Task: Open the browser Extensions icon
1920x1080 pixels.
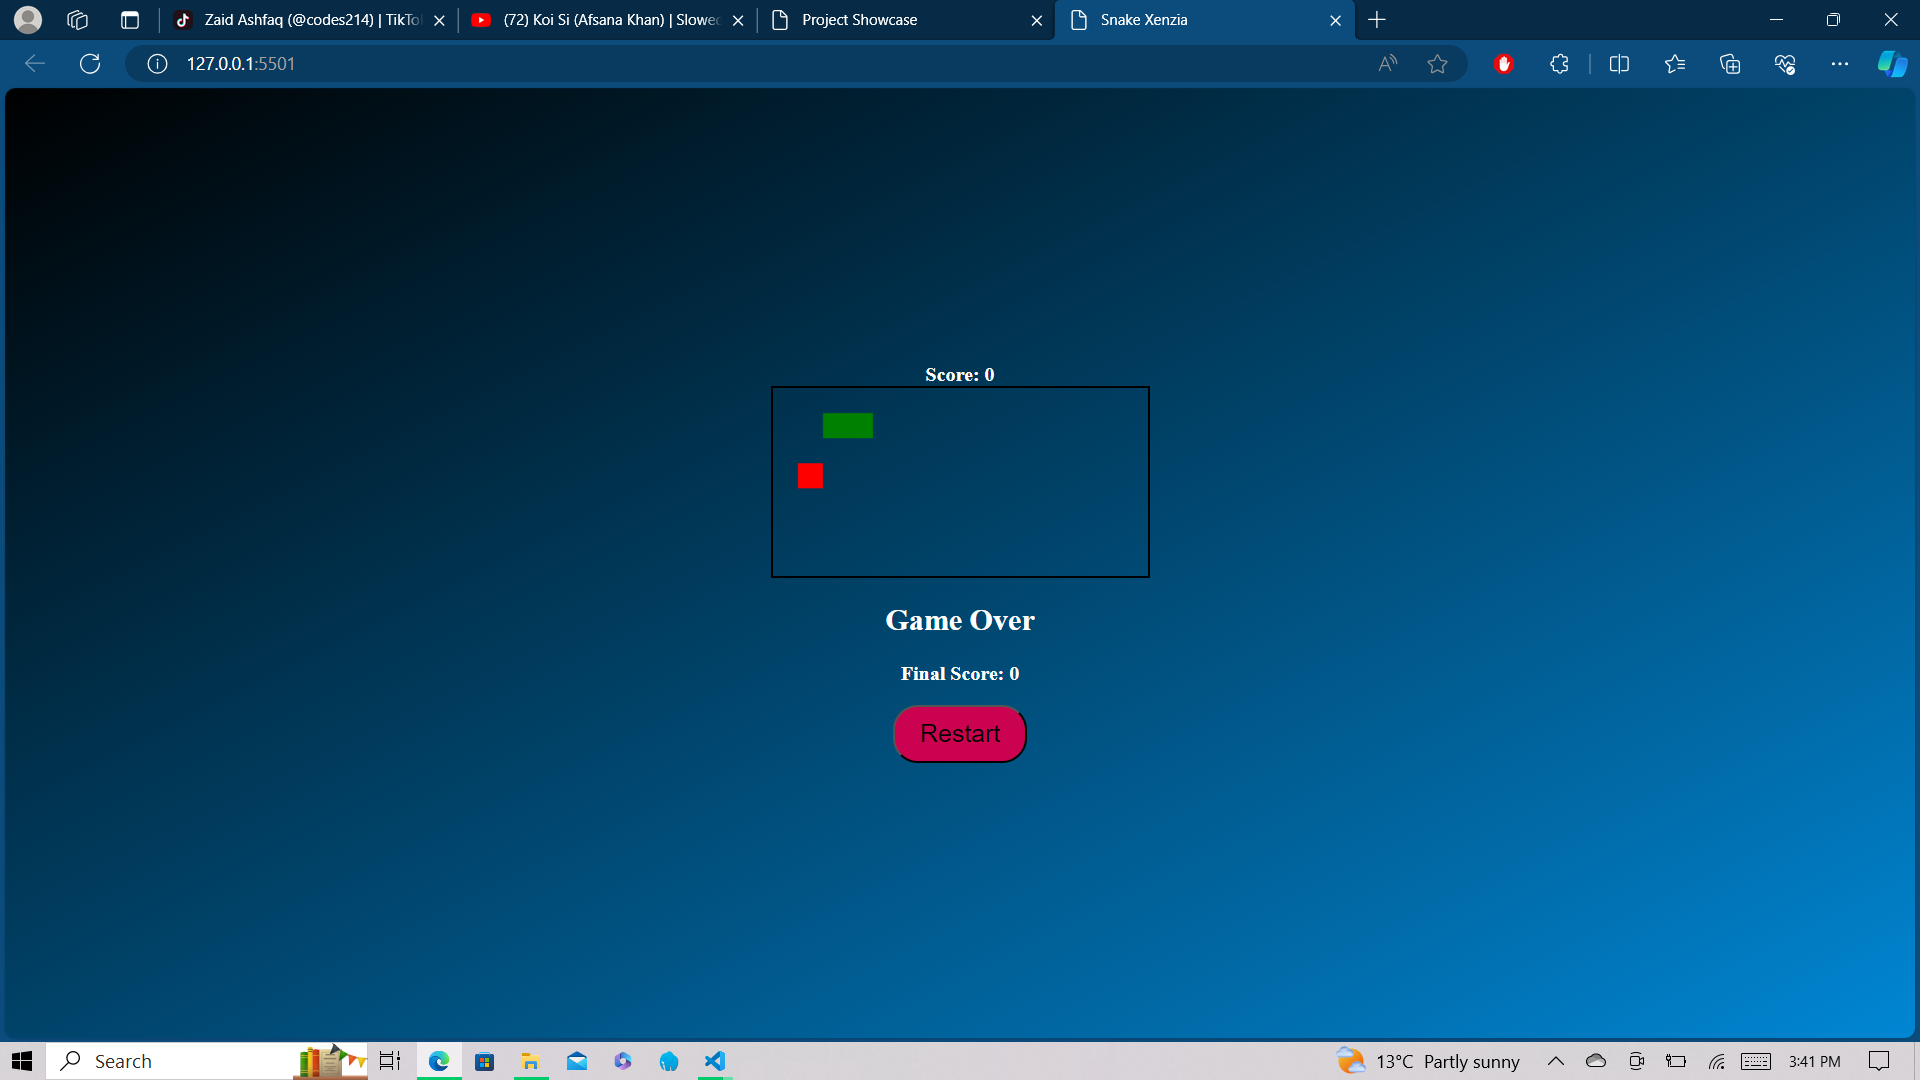Action: pos(1559,64)
